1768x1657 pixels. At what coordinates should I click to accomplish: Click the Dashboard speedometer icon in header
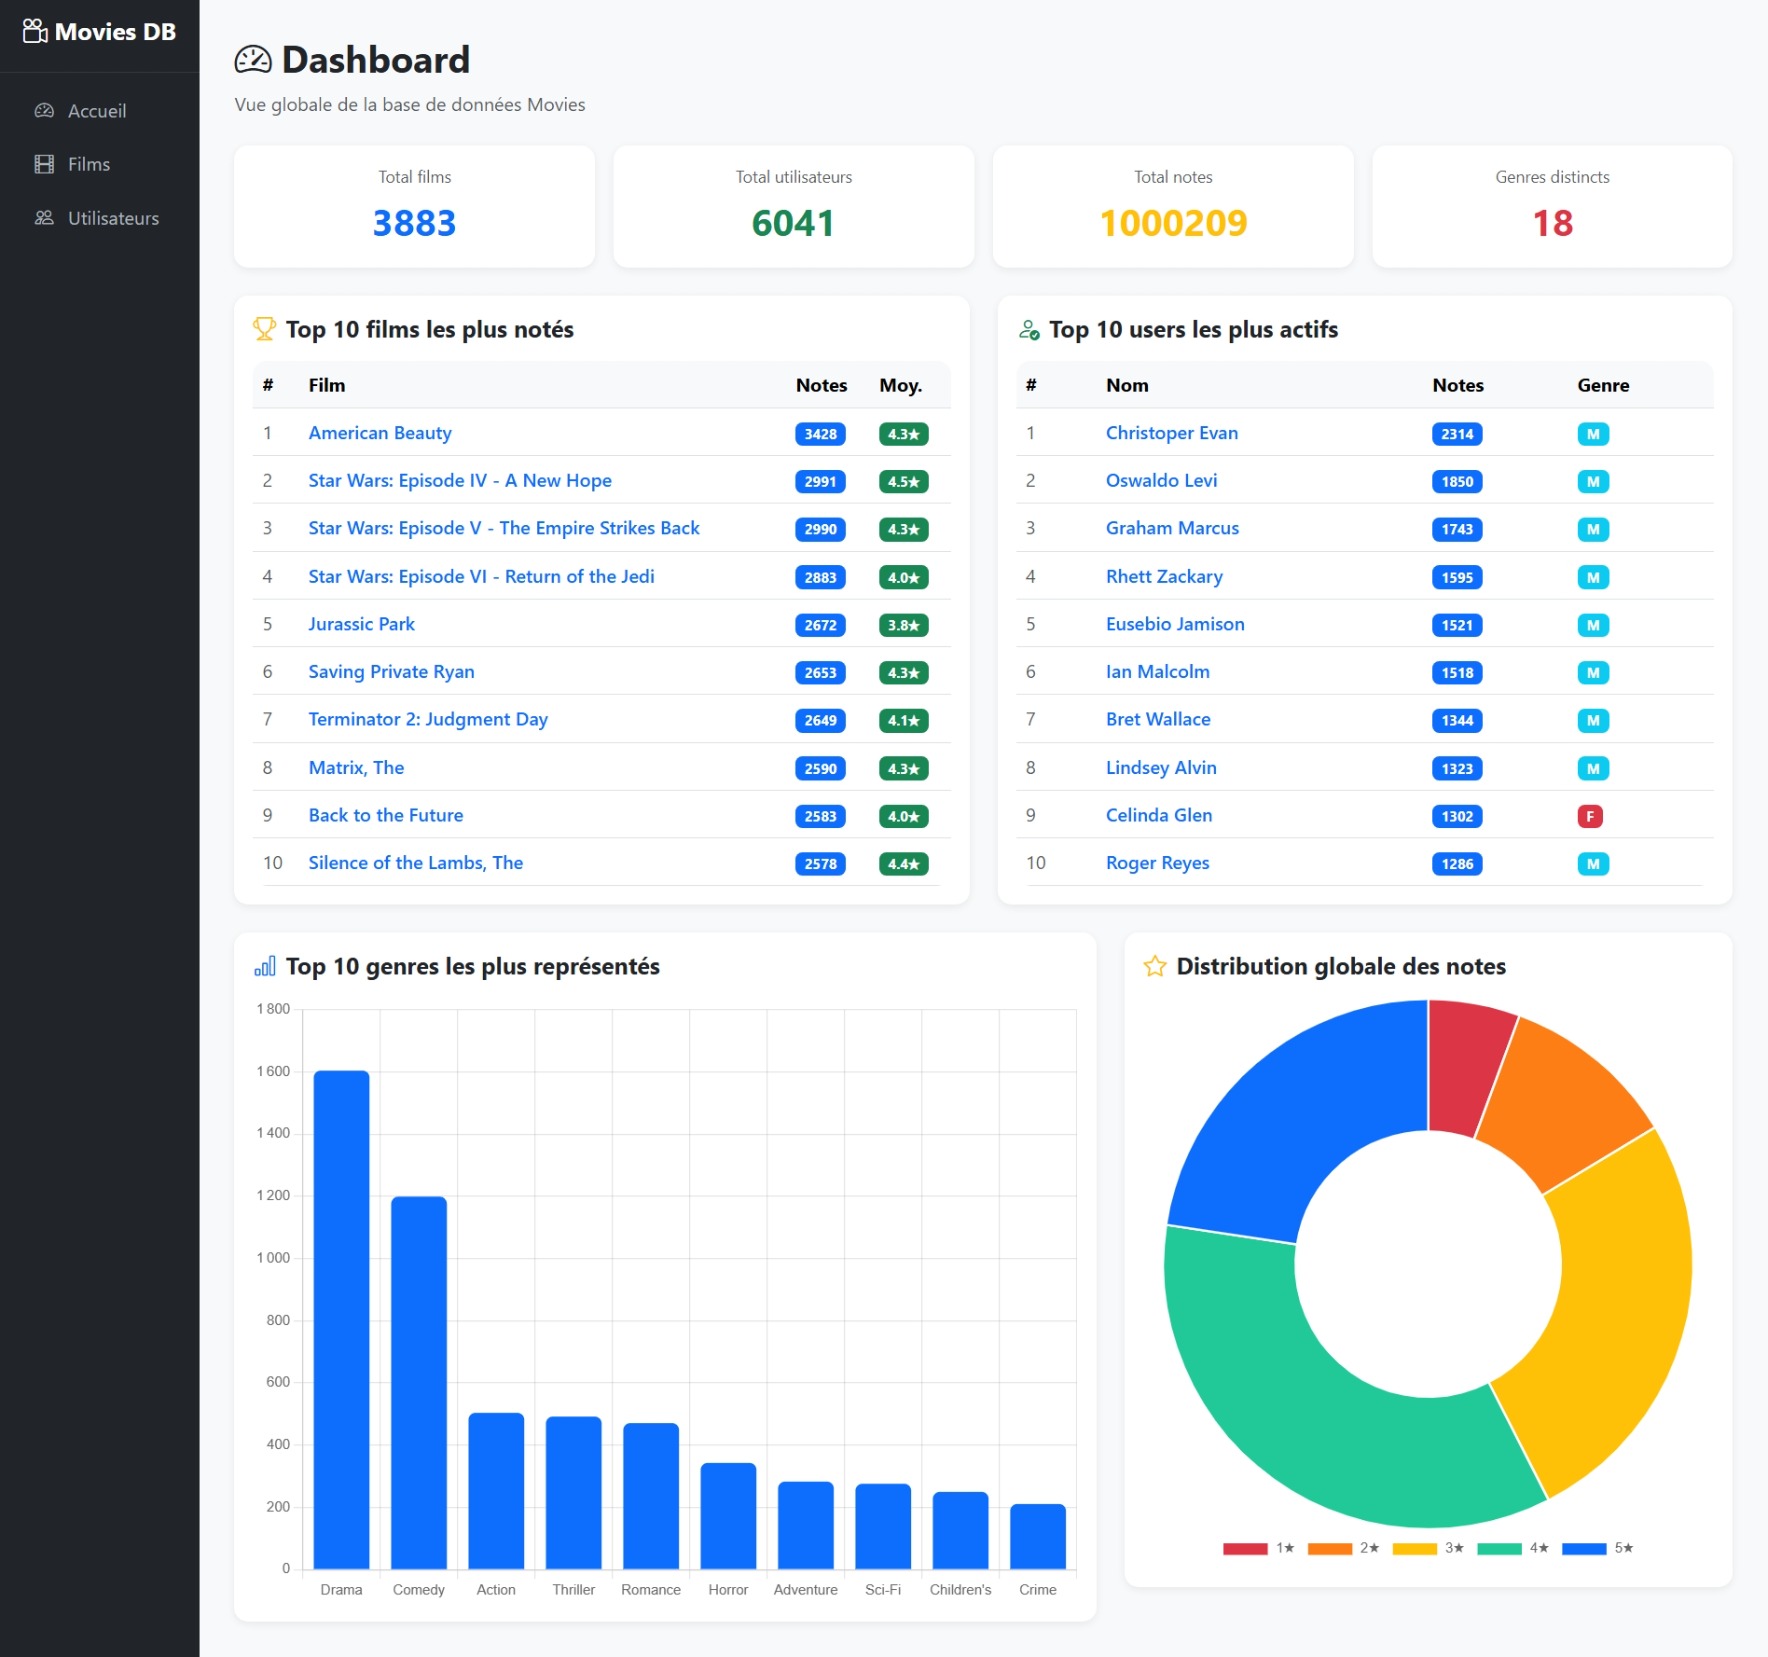tap(253, 60)
